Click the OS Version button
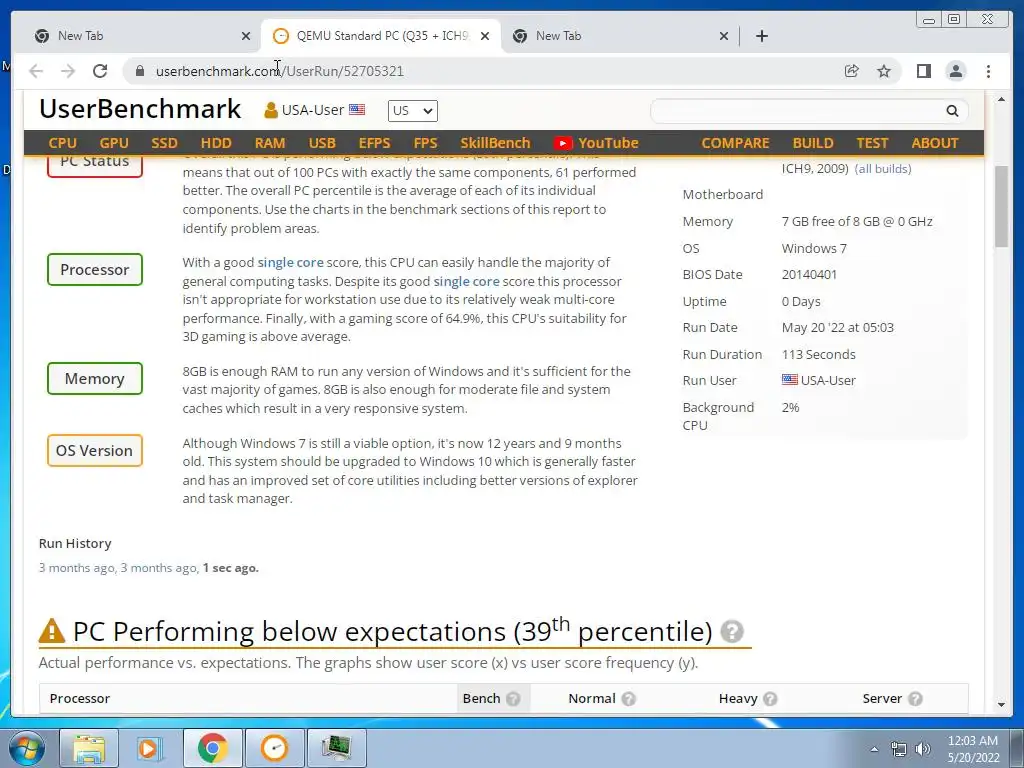 point(95,451)
